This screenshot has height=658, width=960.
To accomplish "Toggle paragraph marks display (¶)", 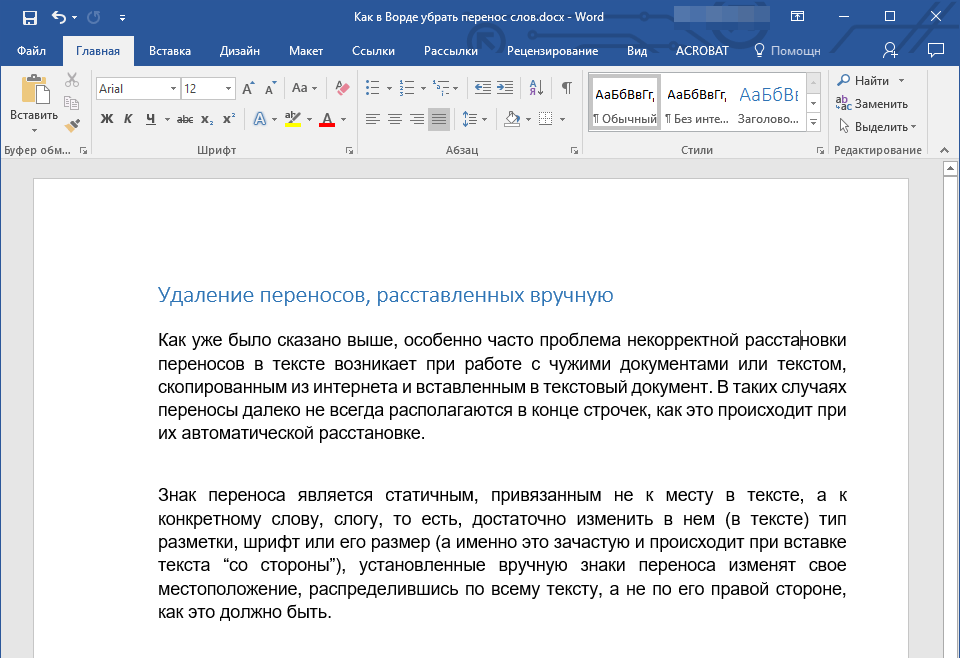I will coord(566,88).
